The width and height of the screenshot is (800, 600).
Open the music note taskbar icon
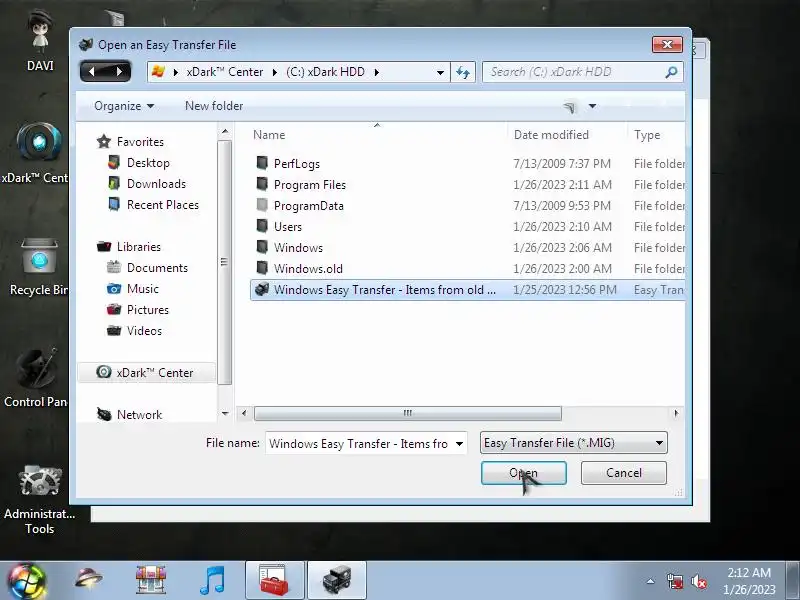pyautogui.click(x=212, y=581)
